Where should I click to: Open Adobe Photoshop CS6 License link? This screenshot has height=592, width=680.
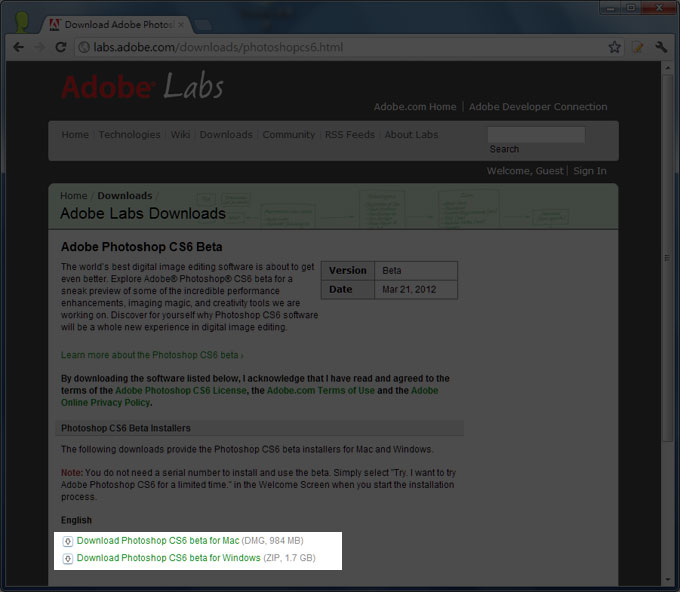click(181, 390)
